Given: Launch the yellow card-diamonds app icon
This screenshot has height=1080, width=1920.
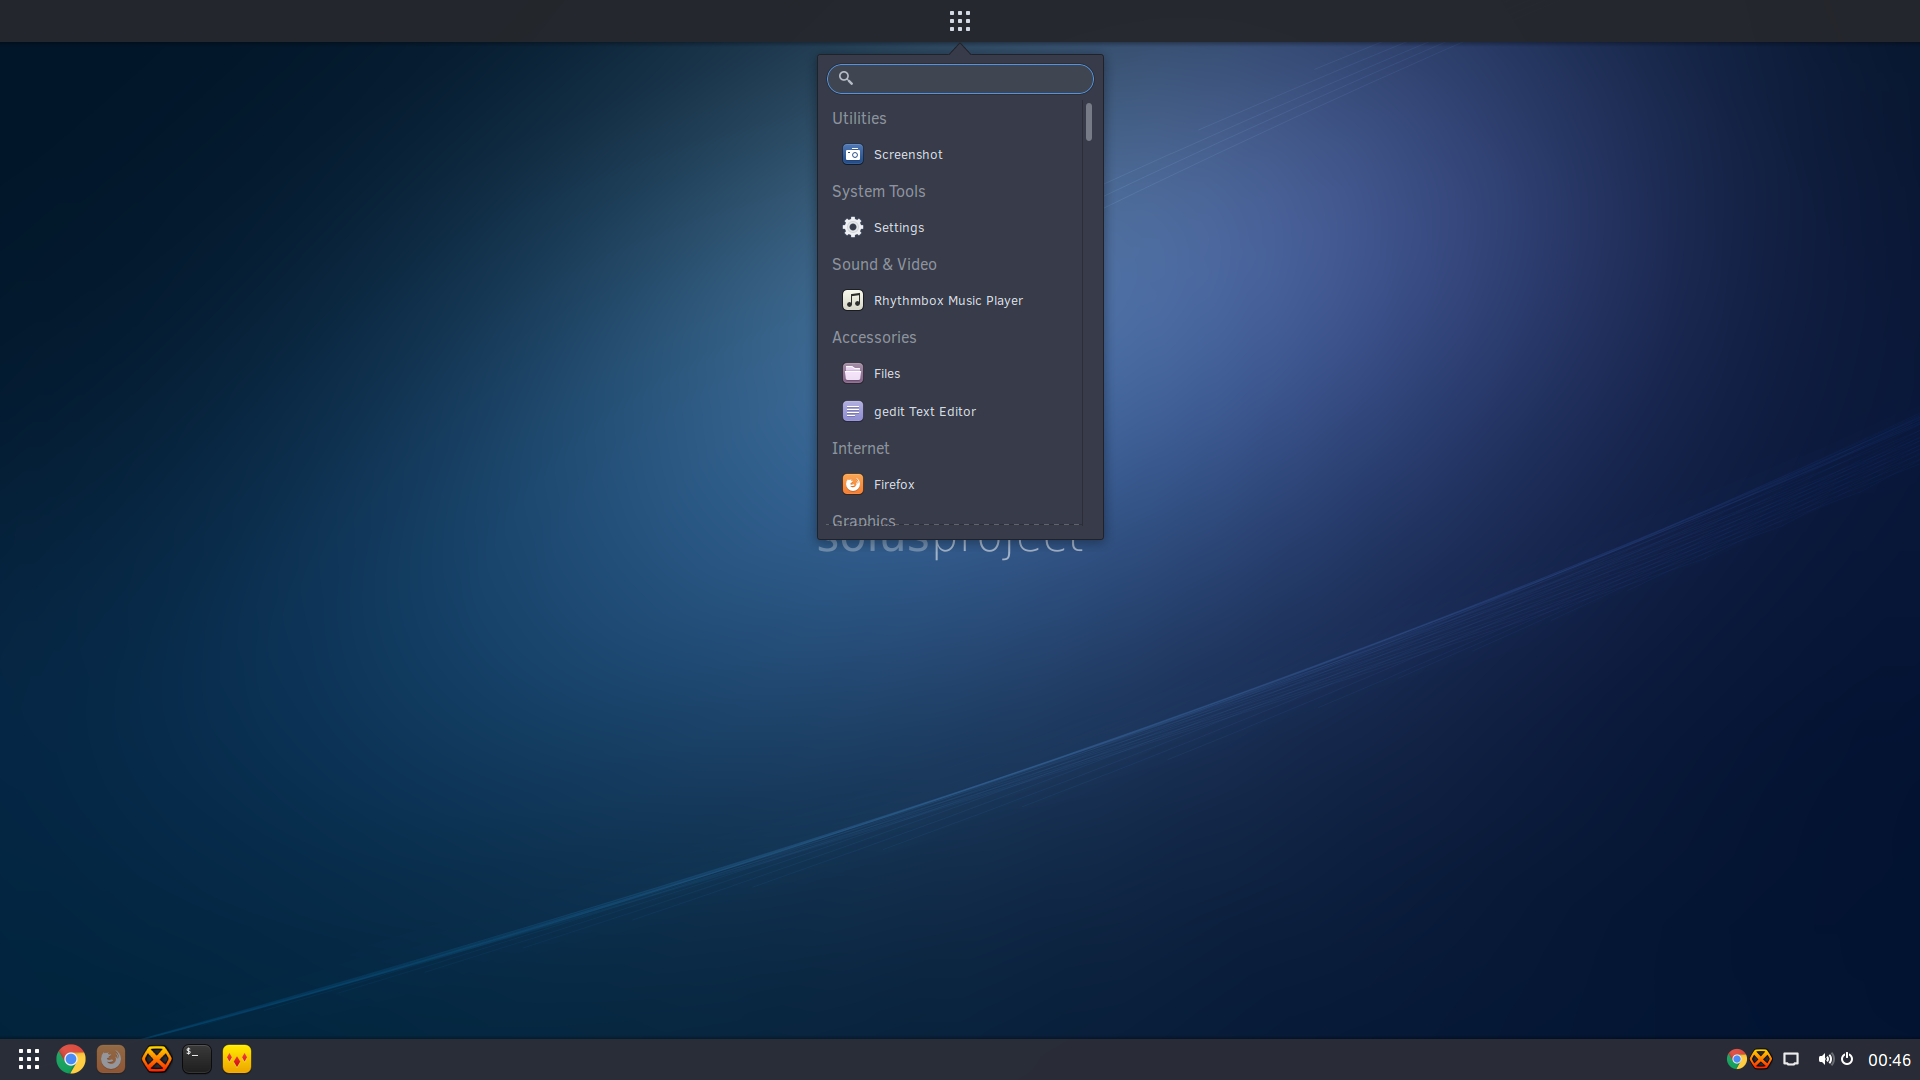Looking at the screenshot, I should [x=237, y=1059].
